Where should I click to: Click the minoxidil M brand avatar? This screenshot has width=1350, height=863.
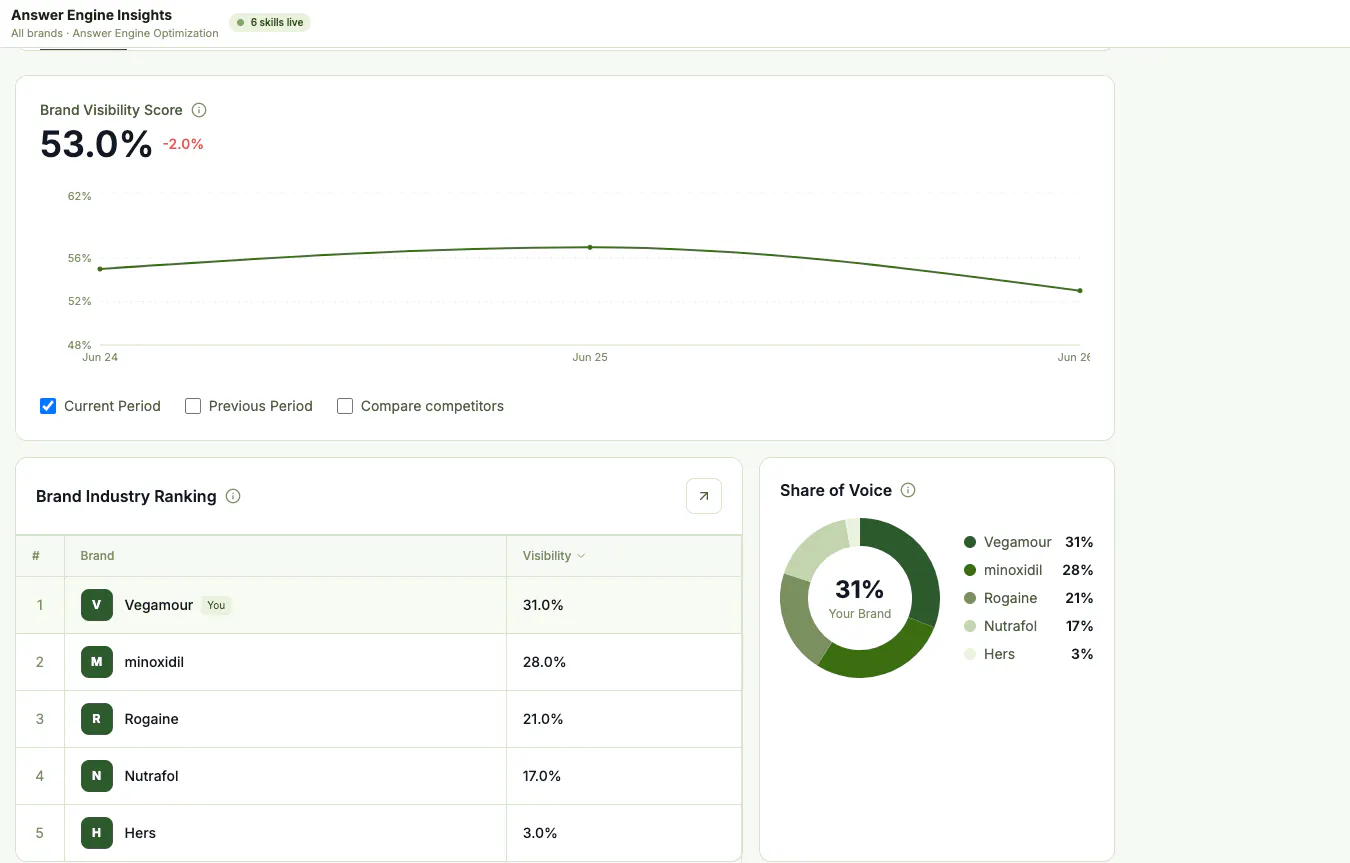click(97, 662)
